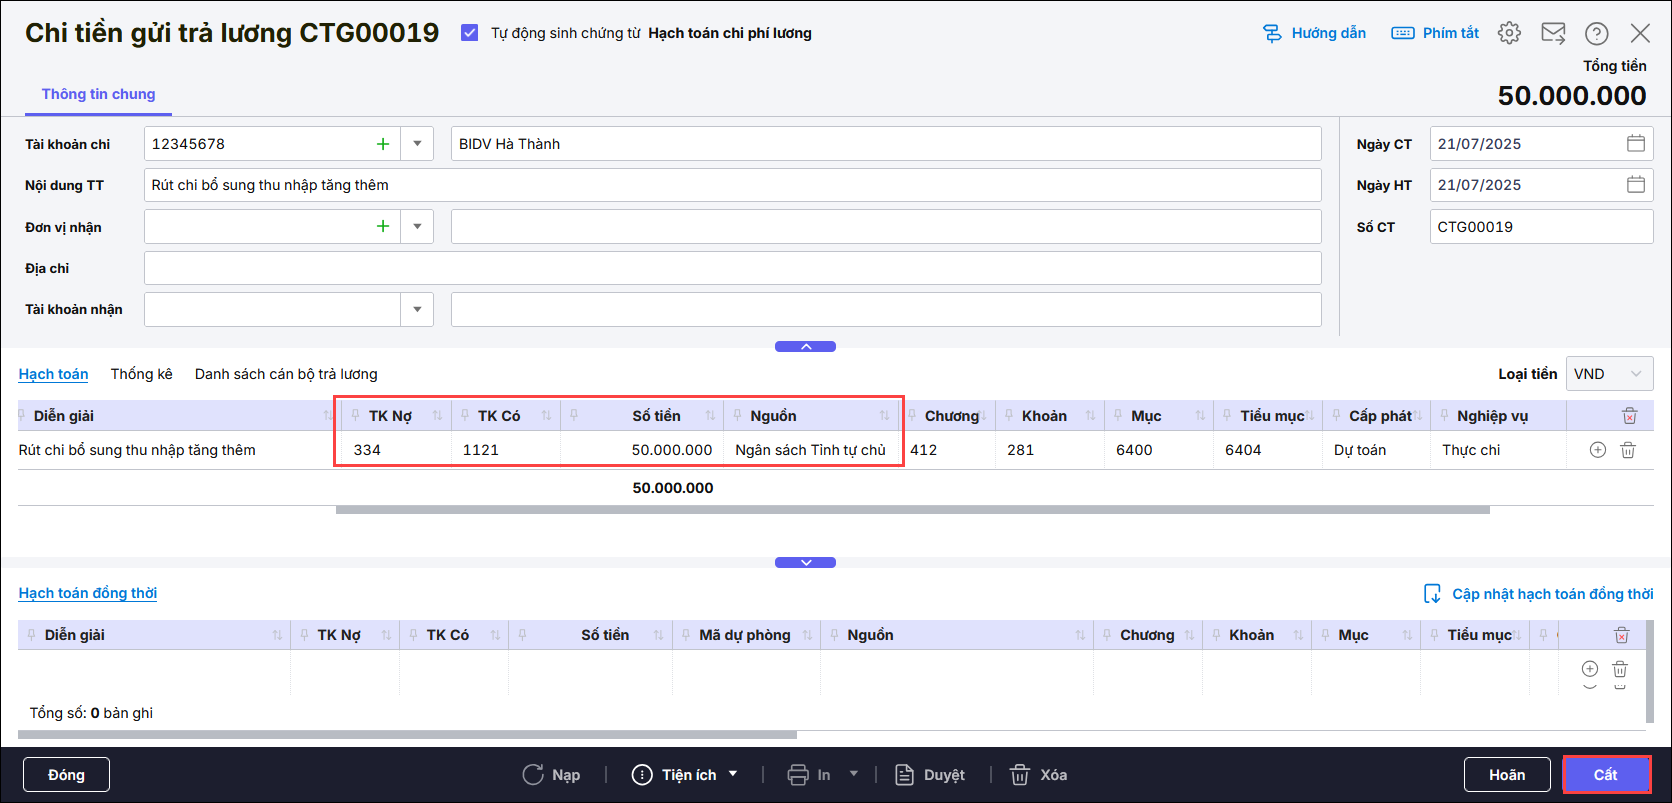This screenshot has height=803, width=1672.
Task: Click the Cất save button
Action: click(x=1606, y=775)
